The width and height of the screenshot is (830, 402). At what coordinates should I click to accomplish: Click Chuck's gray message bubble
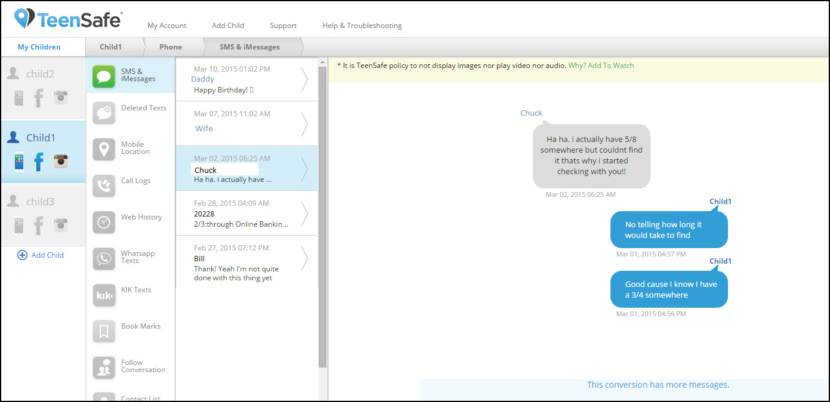point(591,156)
